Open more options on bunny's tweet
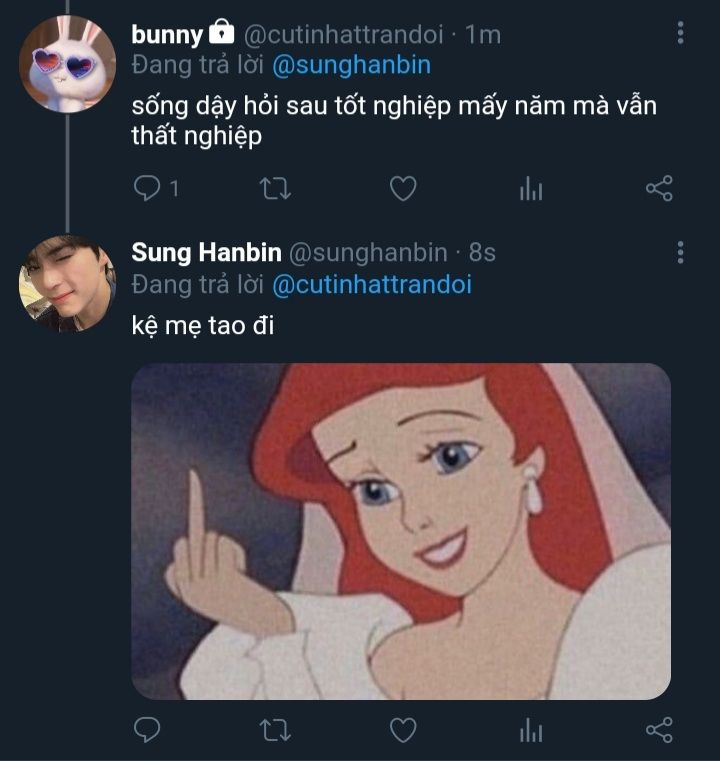The height and width of the screenshot is (761, 720). (680, 34)
